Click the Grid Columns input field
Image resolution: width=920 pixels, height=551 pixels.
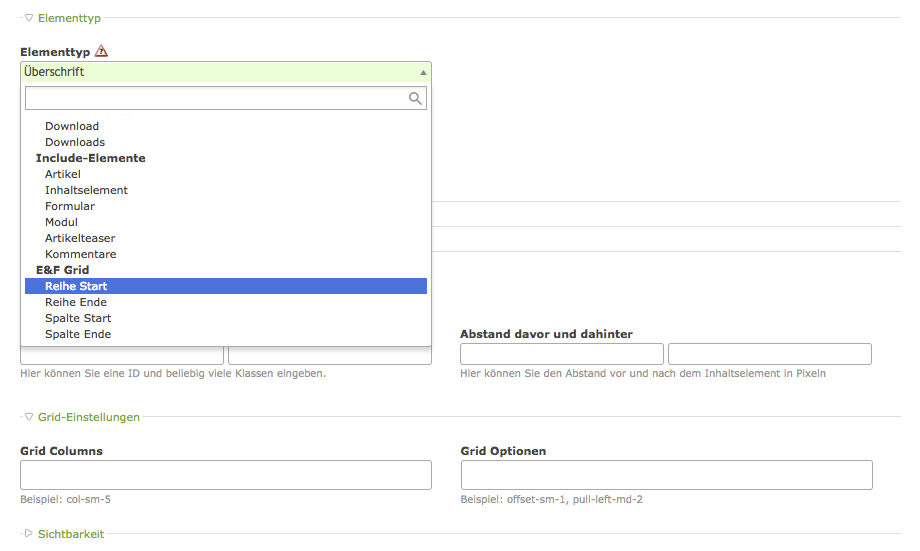pos(226,475)
